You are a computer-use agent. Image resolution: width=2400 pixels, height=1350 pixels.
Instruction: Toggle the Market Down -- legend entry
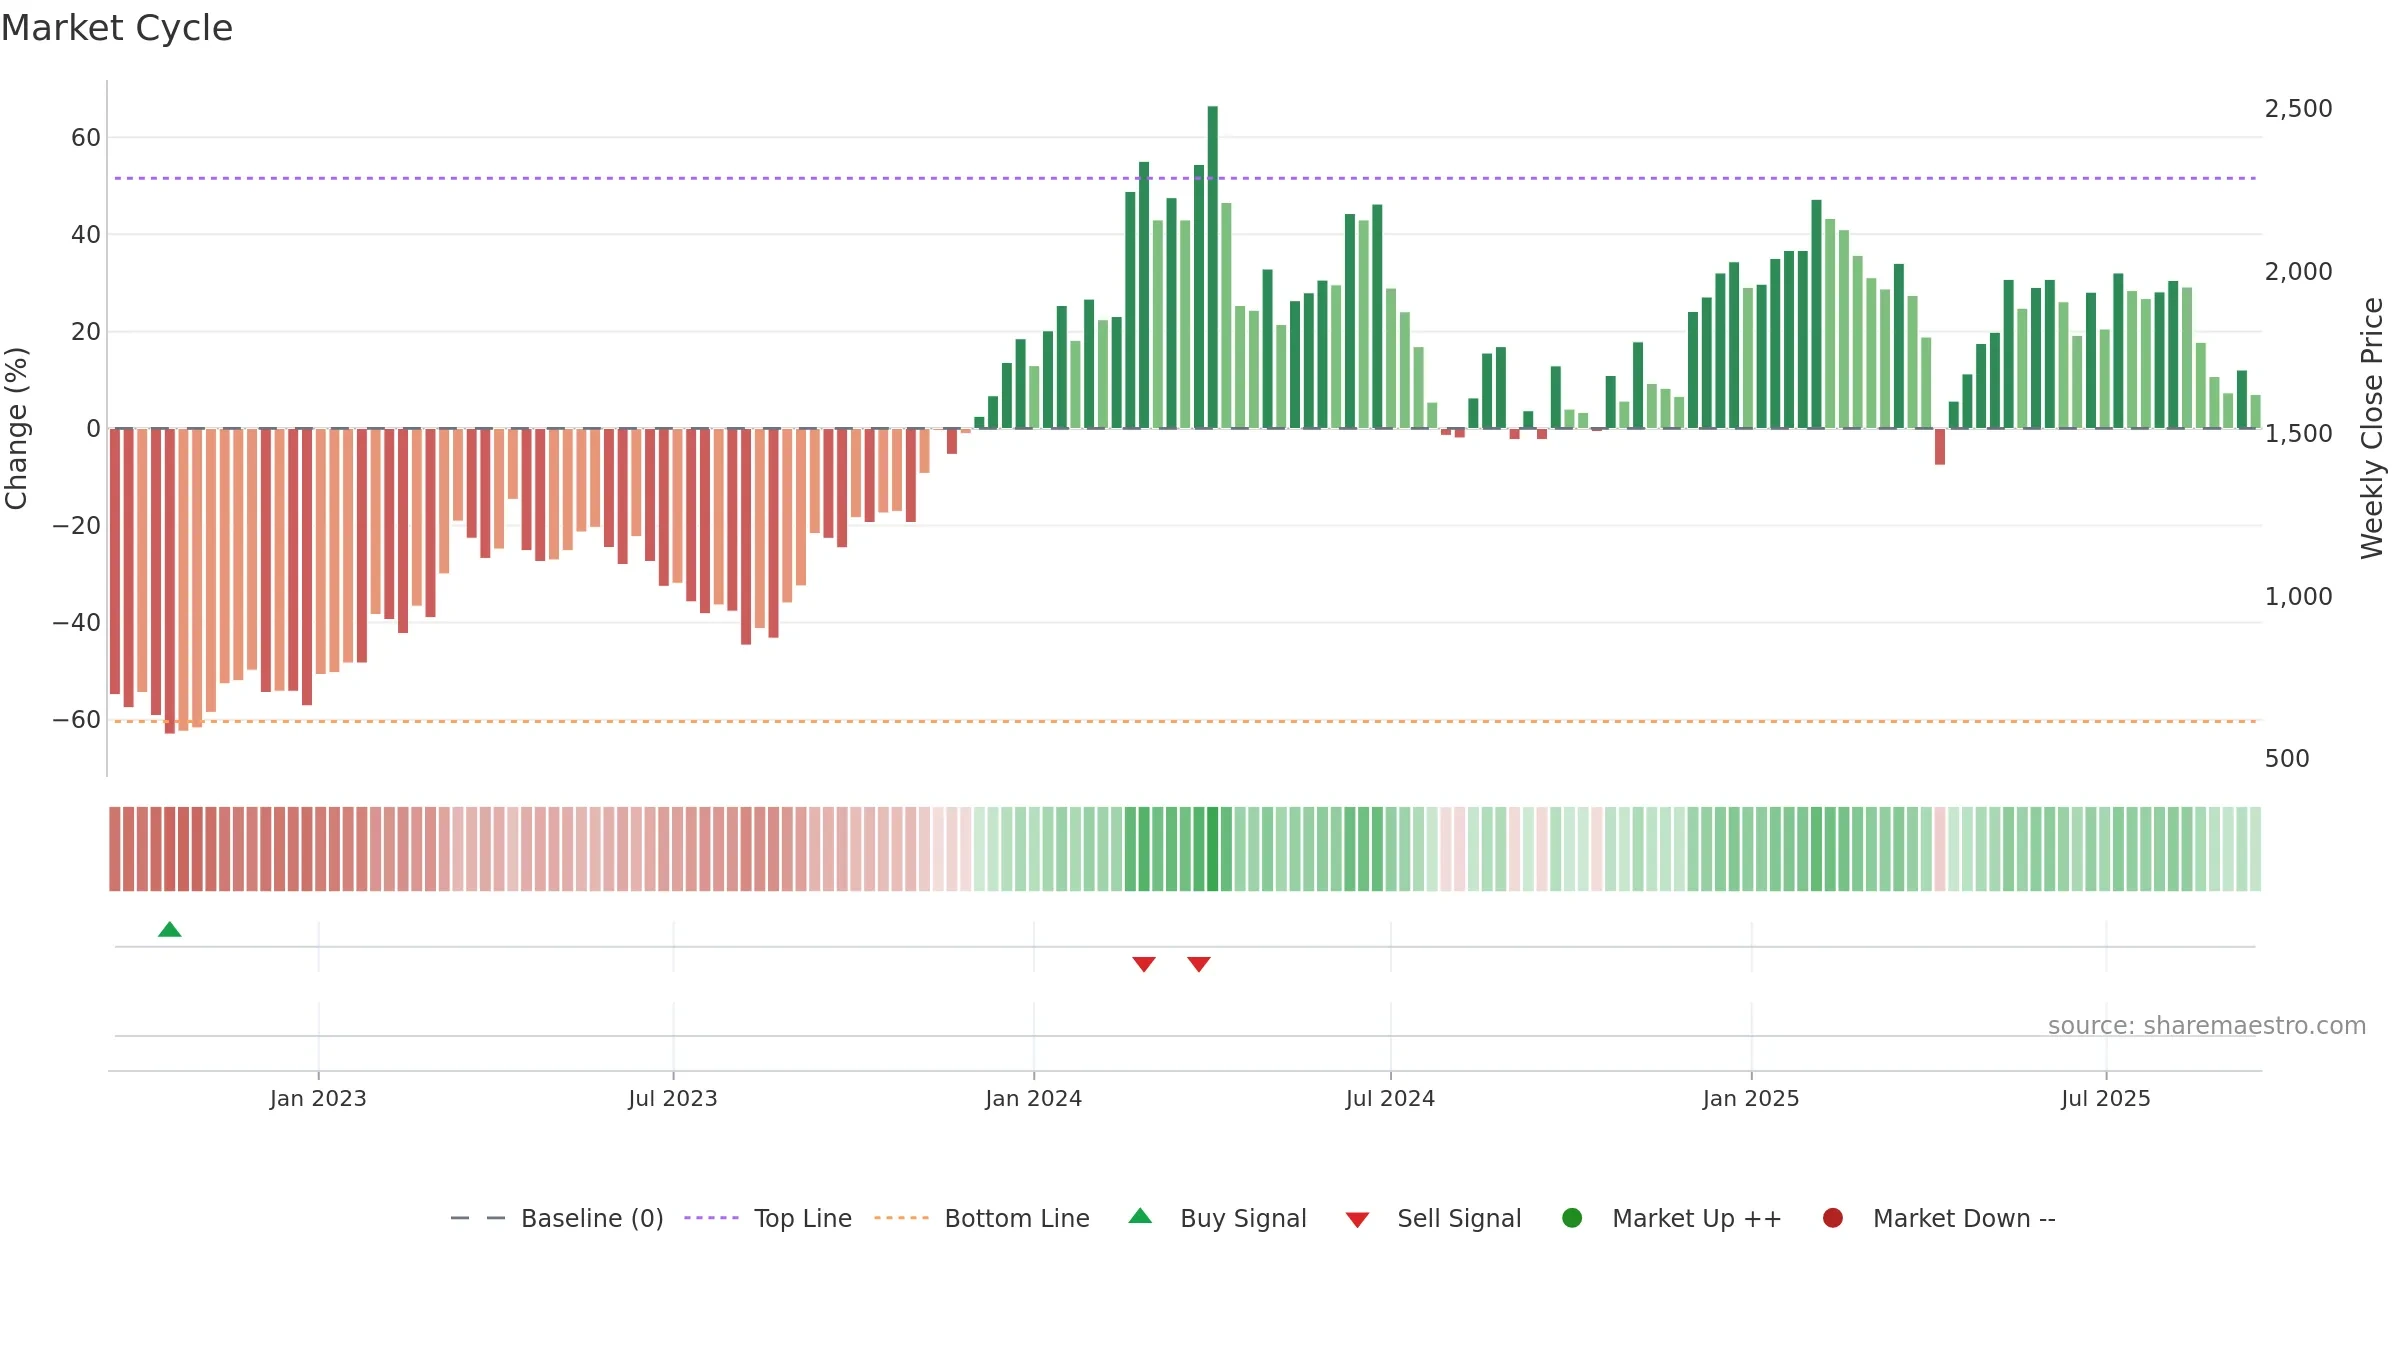click(x=1939, y=1218)
